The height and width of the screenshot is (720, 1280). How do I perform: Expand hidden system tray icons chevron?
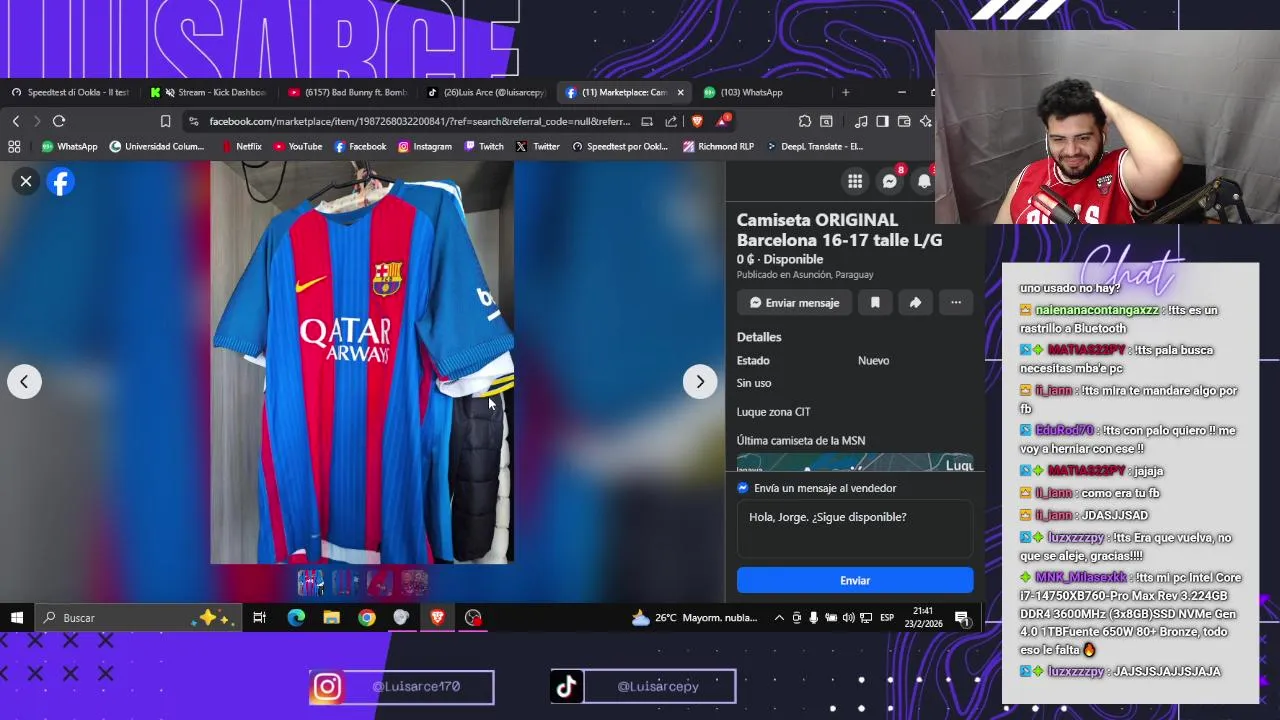779,618
